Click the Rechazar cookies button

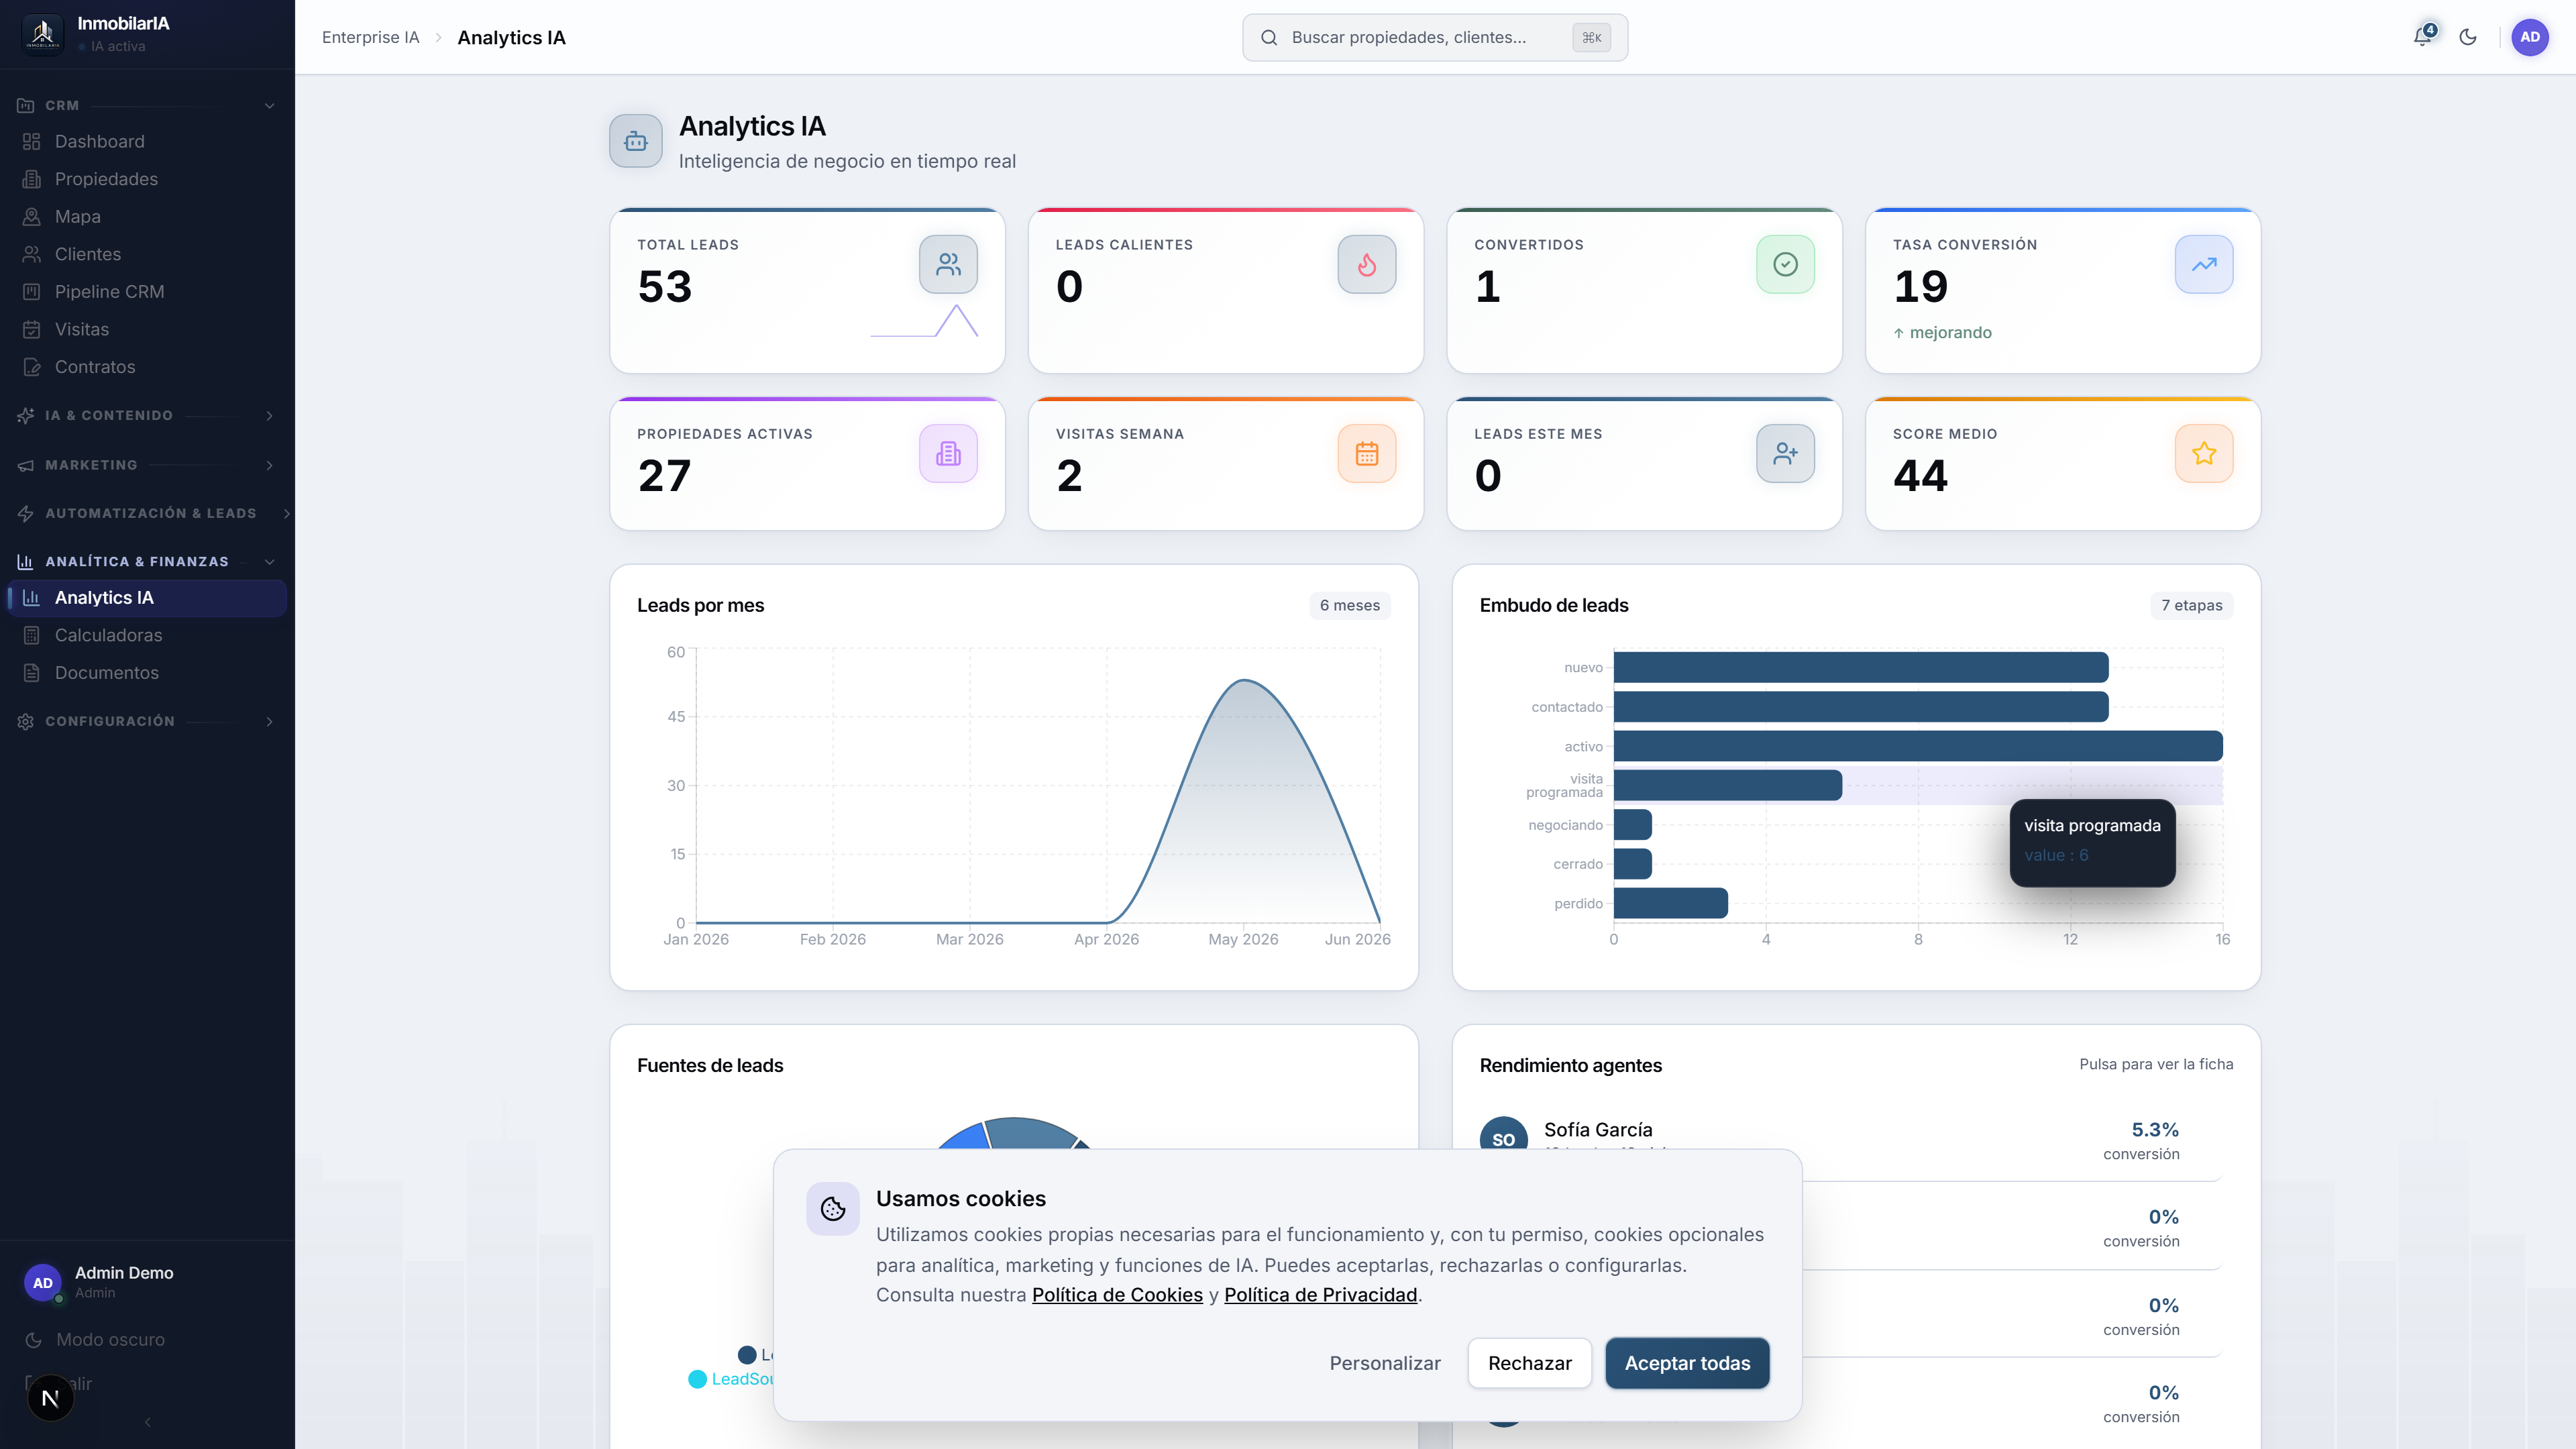click(1529, 1363)
